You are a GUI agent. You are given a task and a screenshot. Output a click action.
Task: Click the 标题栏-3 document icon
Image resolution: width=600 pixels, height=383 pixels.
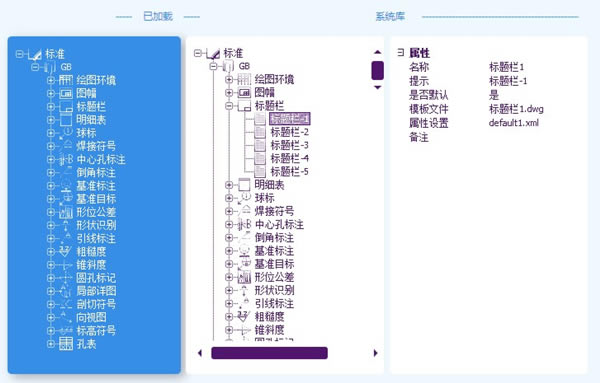[260, 145]
